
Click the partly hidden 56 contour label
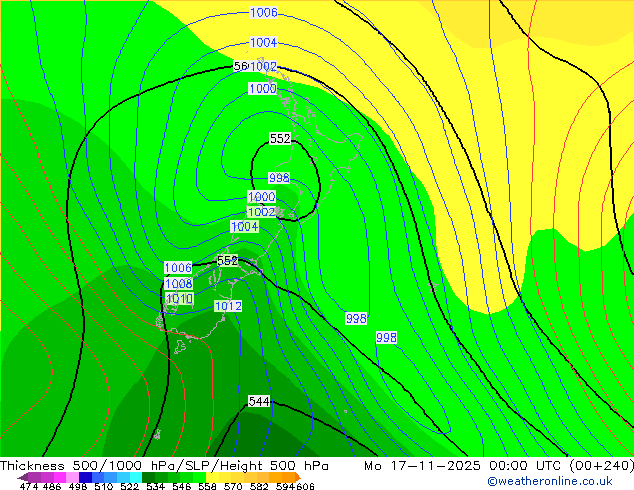[241, 66]
